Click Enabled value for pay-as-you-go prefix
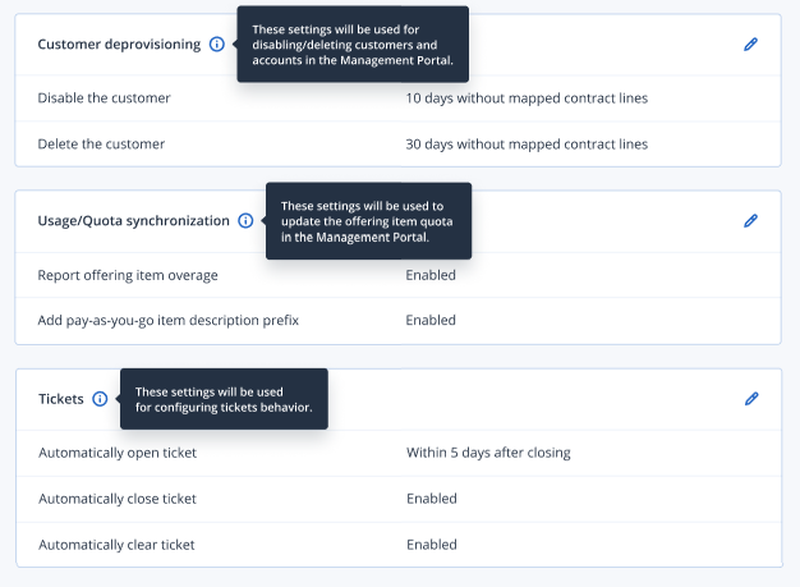The width and height of the screenshot is (800, 587). coord(431,320)
